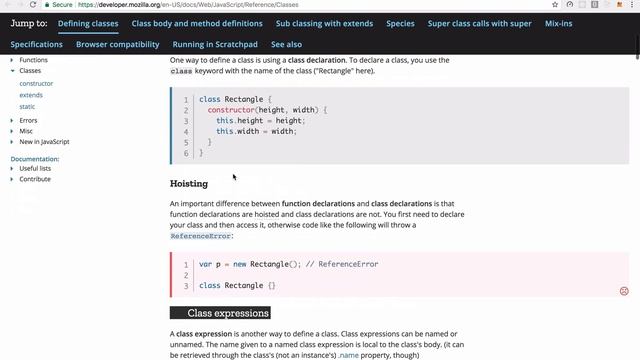The image size is (640, 360).
Task: Open the Documentation: sidebar heading link
Action: pyautogui.click(x=35, y=159)
